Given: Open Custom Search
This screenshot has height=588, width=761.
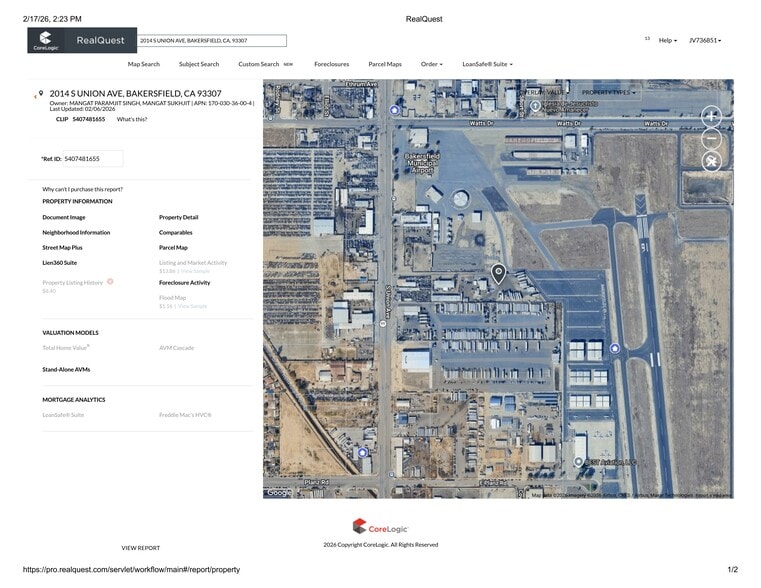Looking at the screenshot, I should [259, 64].
